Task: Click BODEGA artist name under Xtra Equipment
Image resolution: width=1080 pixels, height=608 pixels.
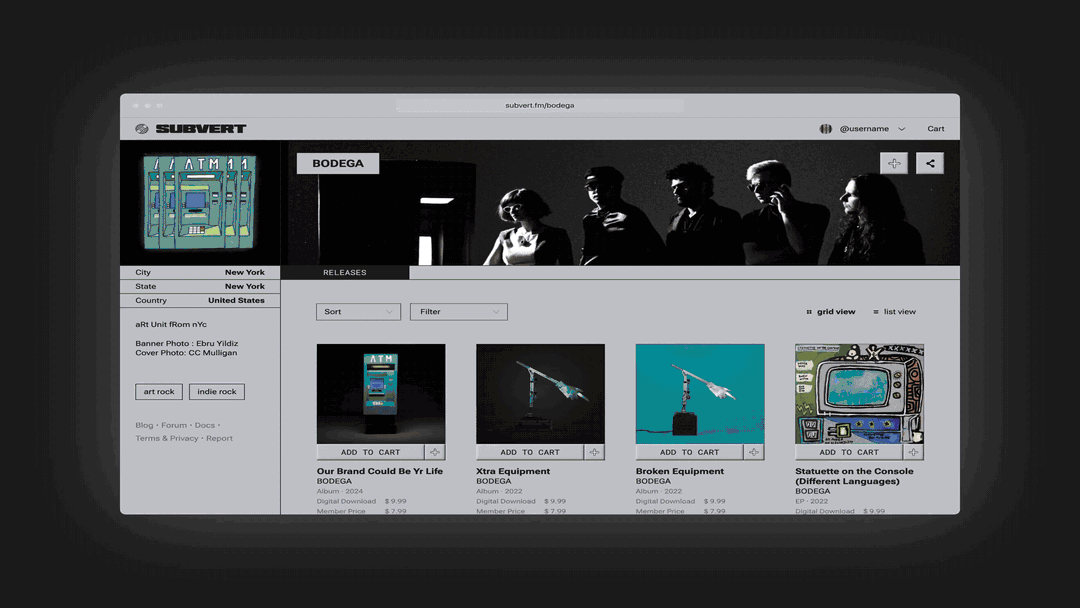Action: tap(494, 481)
